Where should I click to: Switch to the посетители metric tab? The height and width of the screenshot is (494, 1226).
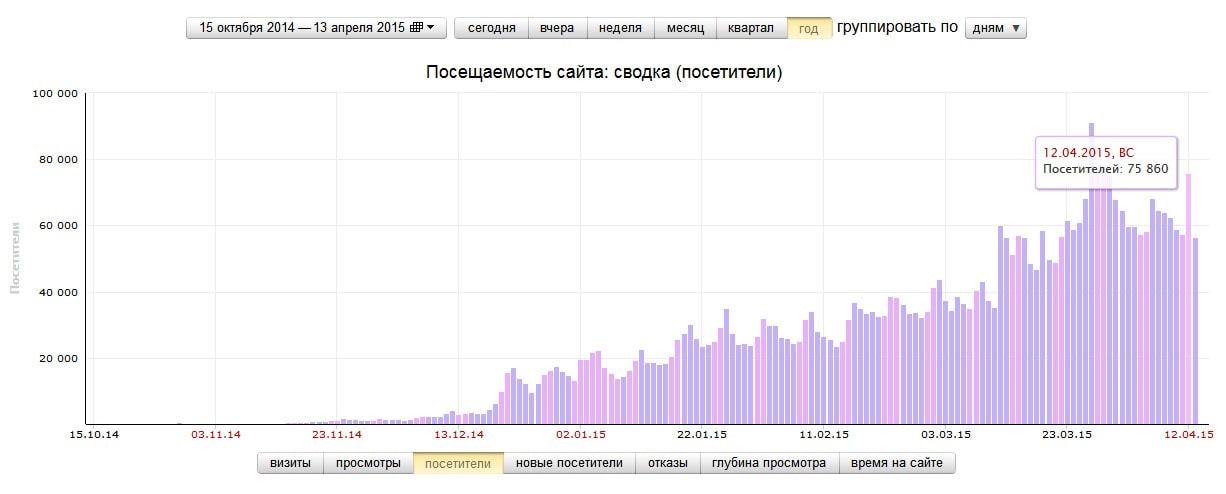[458, 463]
